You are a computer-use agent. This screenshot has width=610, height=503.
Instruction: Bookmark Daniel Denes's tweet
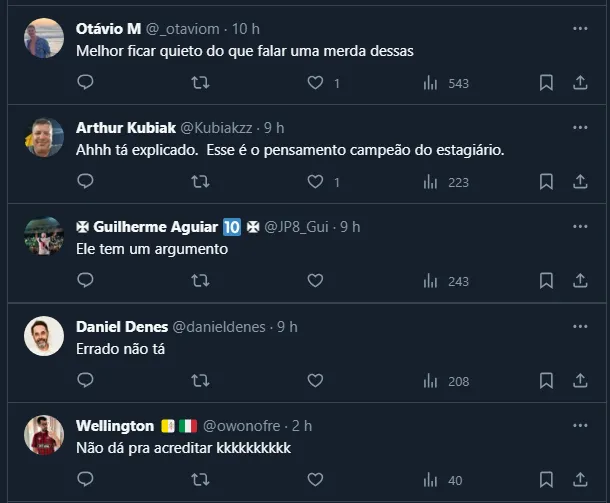[x=546, y=380]
